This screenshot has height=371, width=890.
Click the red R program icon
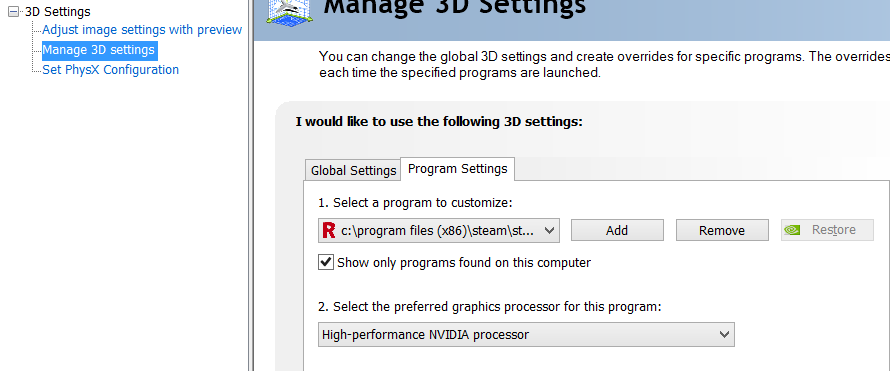tap(328, 230)
